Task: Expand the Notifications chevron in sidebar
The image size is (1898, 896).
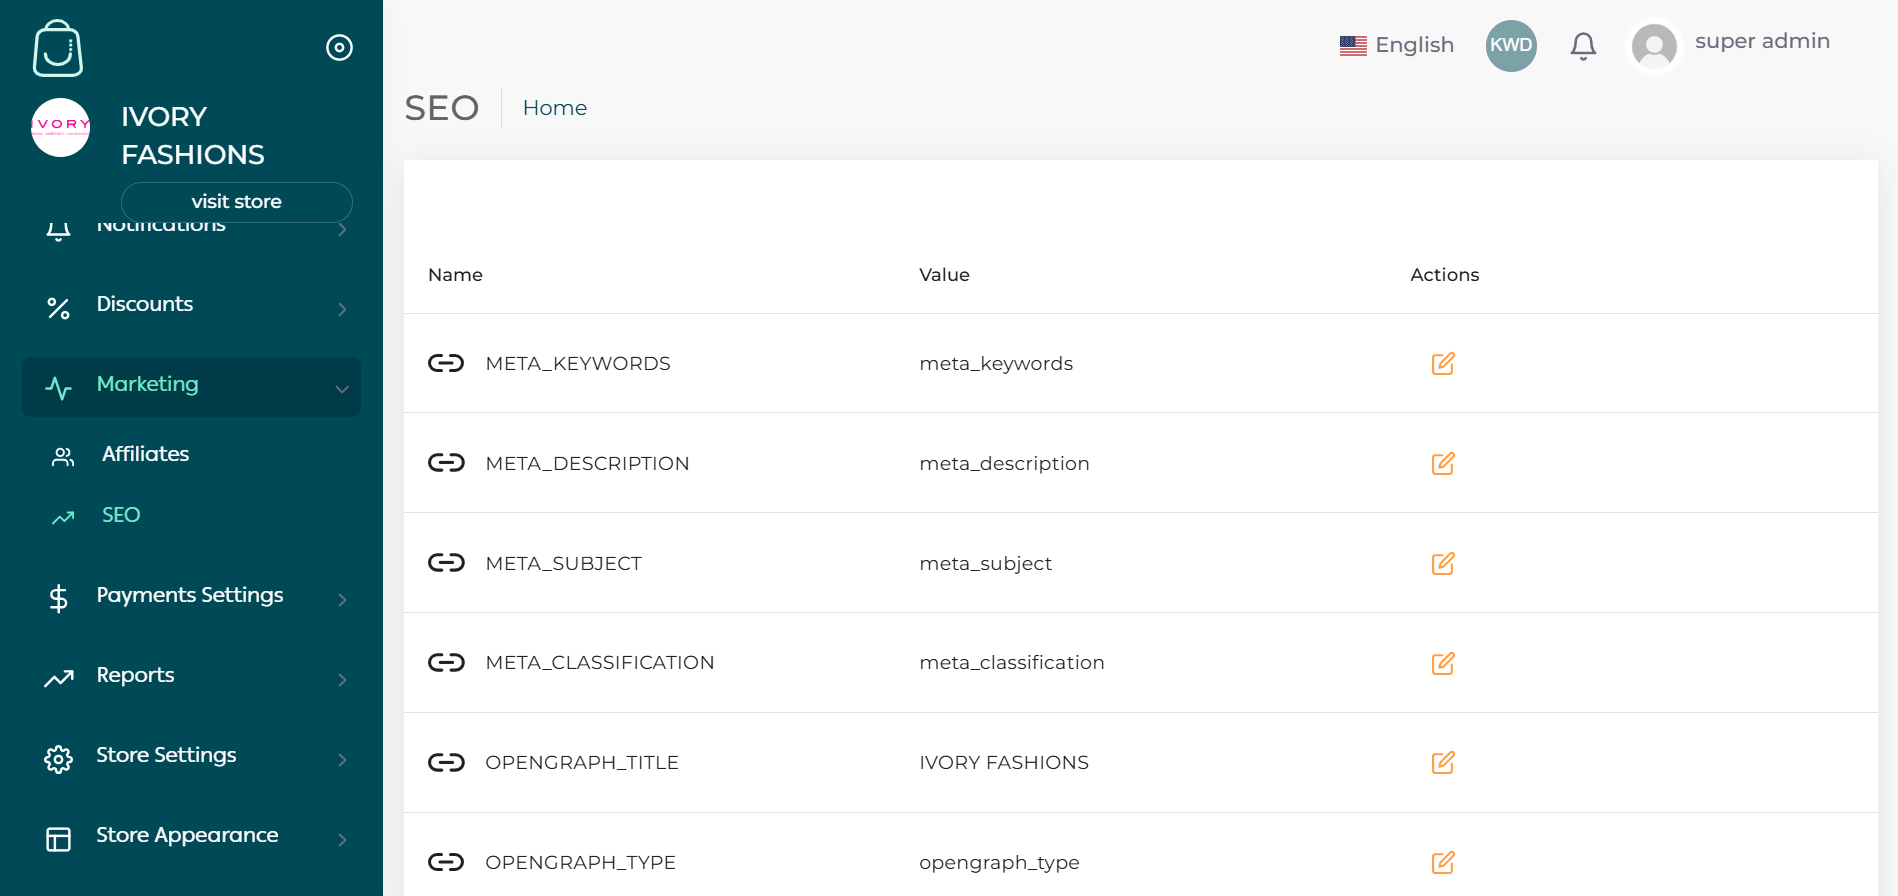Action: click(342, 230)
